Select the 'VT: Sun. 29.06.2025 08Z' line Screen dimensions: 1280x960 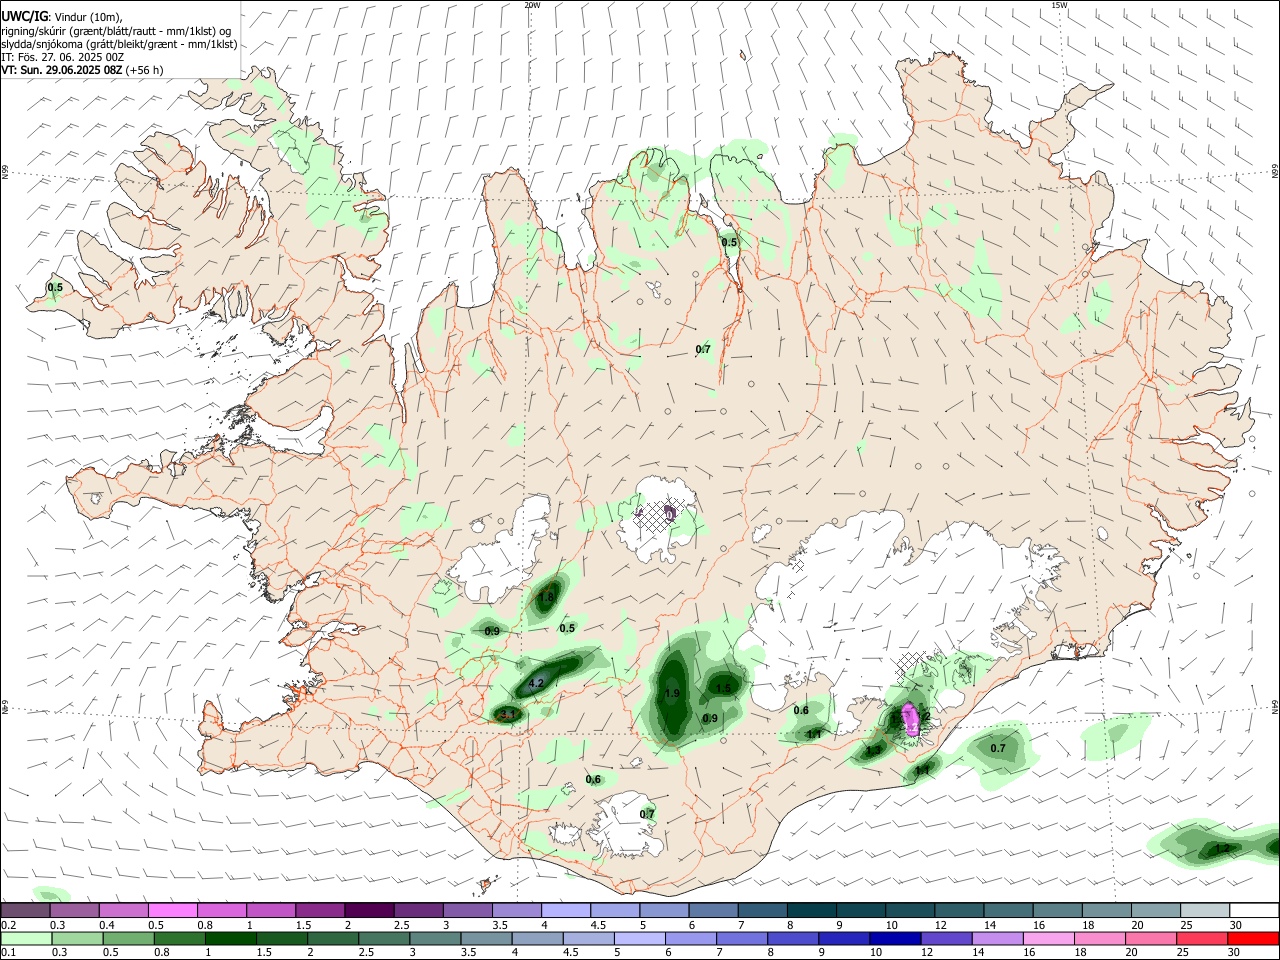pyautogui.click(x=63, y=70)
